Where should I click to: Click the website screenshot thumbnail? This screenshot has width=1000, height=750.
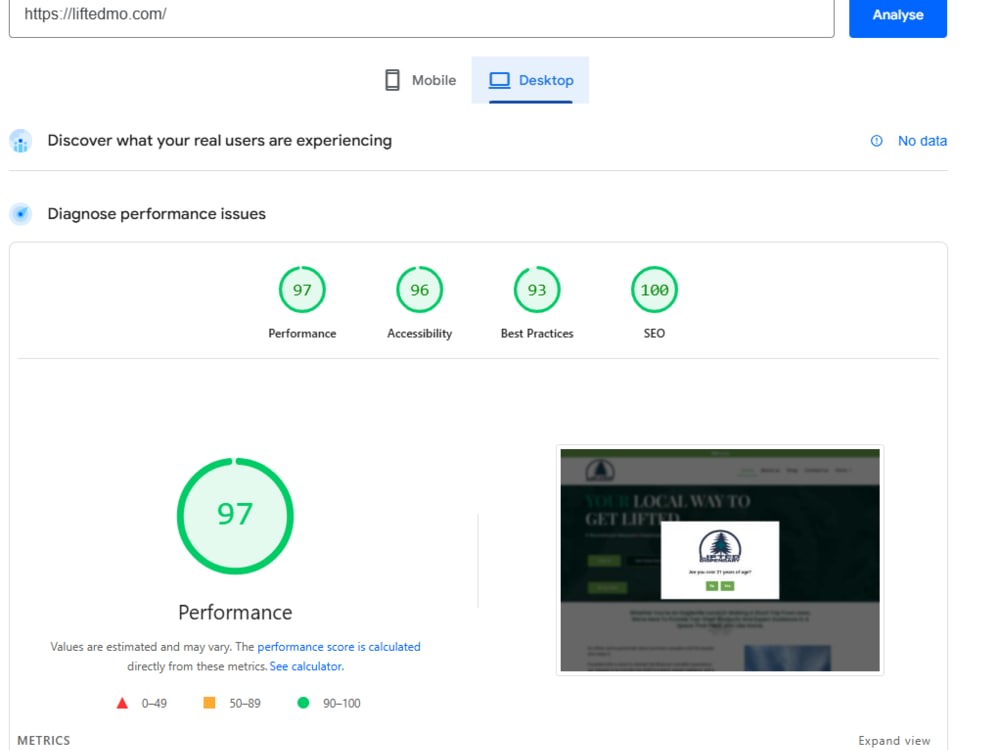coord(720,560)
